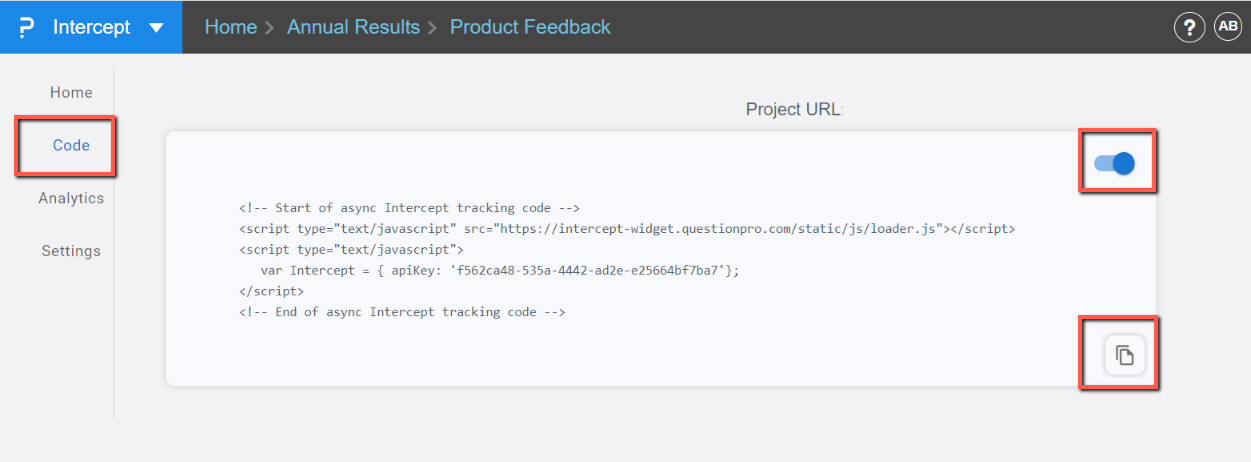The height and width of the screenshot is (462, 1251).
Task: Click the Start of async Intercept comment
Action: [x=409, y=208]
